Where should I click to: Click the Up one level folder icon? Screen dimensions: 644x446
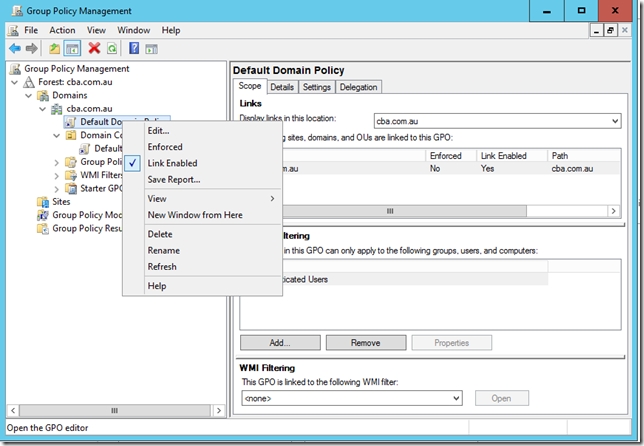pos(54,48)
